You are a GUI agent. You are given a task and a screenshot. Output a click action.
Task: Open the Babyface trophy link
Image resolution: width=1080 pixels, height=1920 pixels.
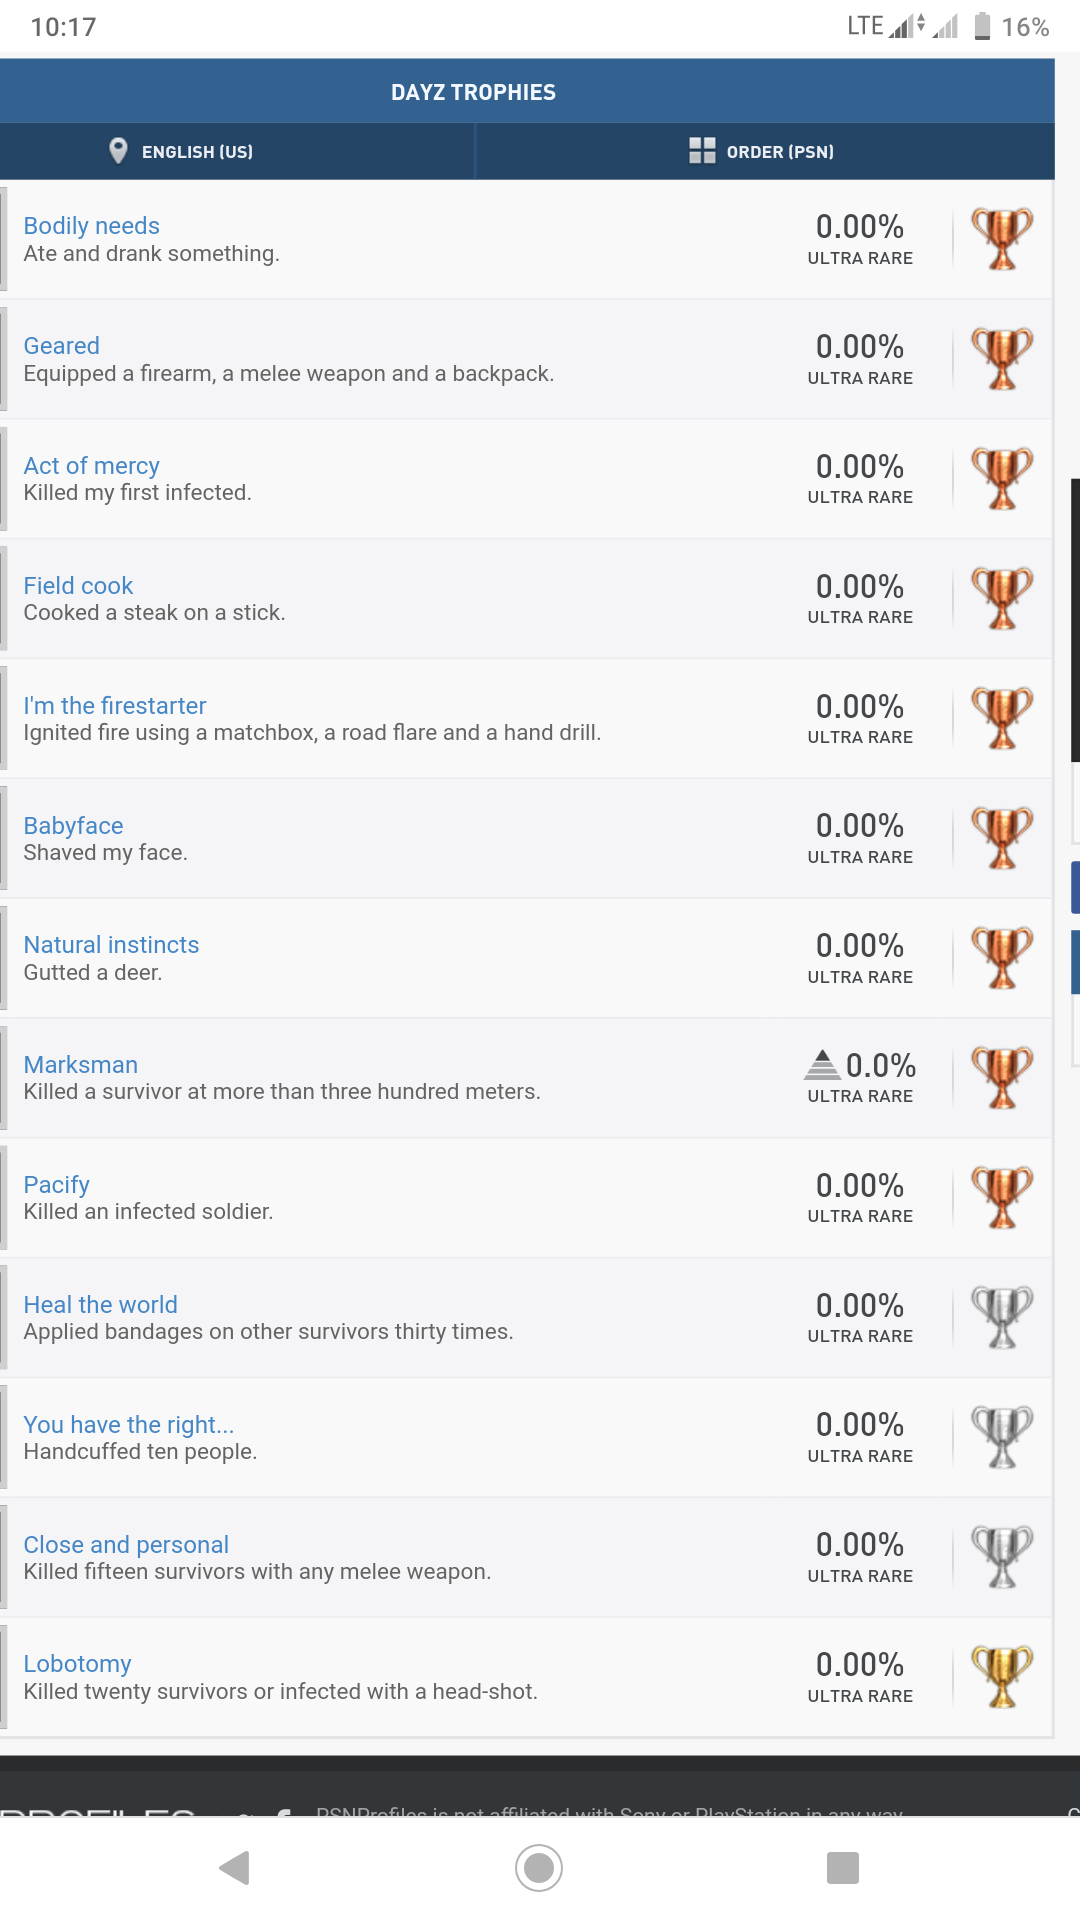pyautogui.click(x=74, y=826)
